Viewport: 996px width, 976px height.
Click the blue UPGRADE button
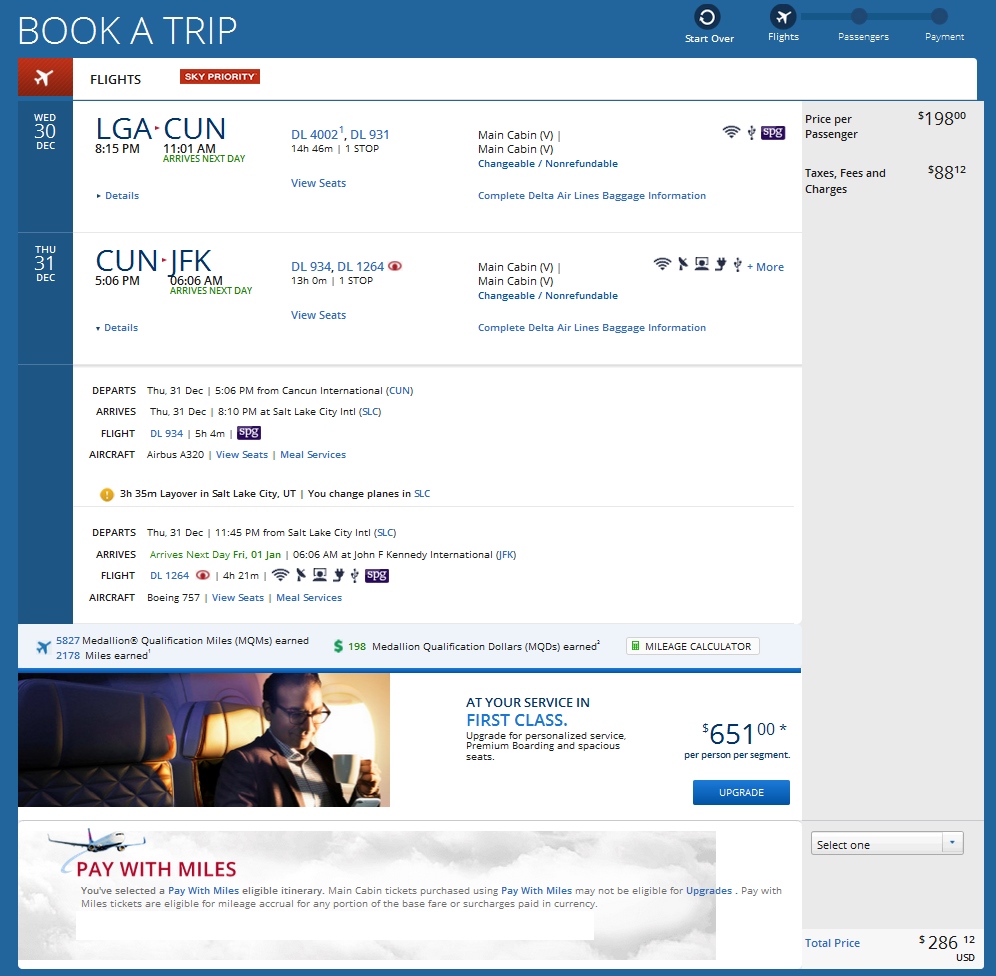(x=741, y=792)
